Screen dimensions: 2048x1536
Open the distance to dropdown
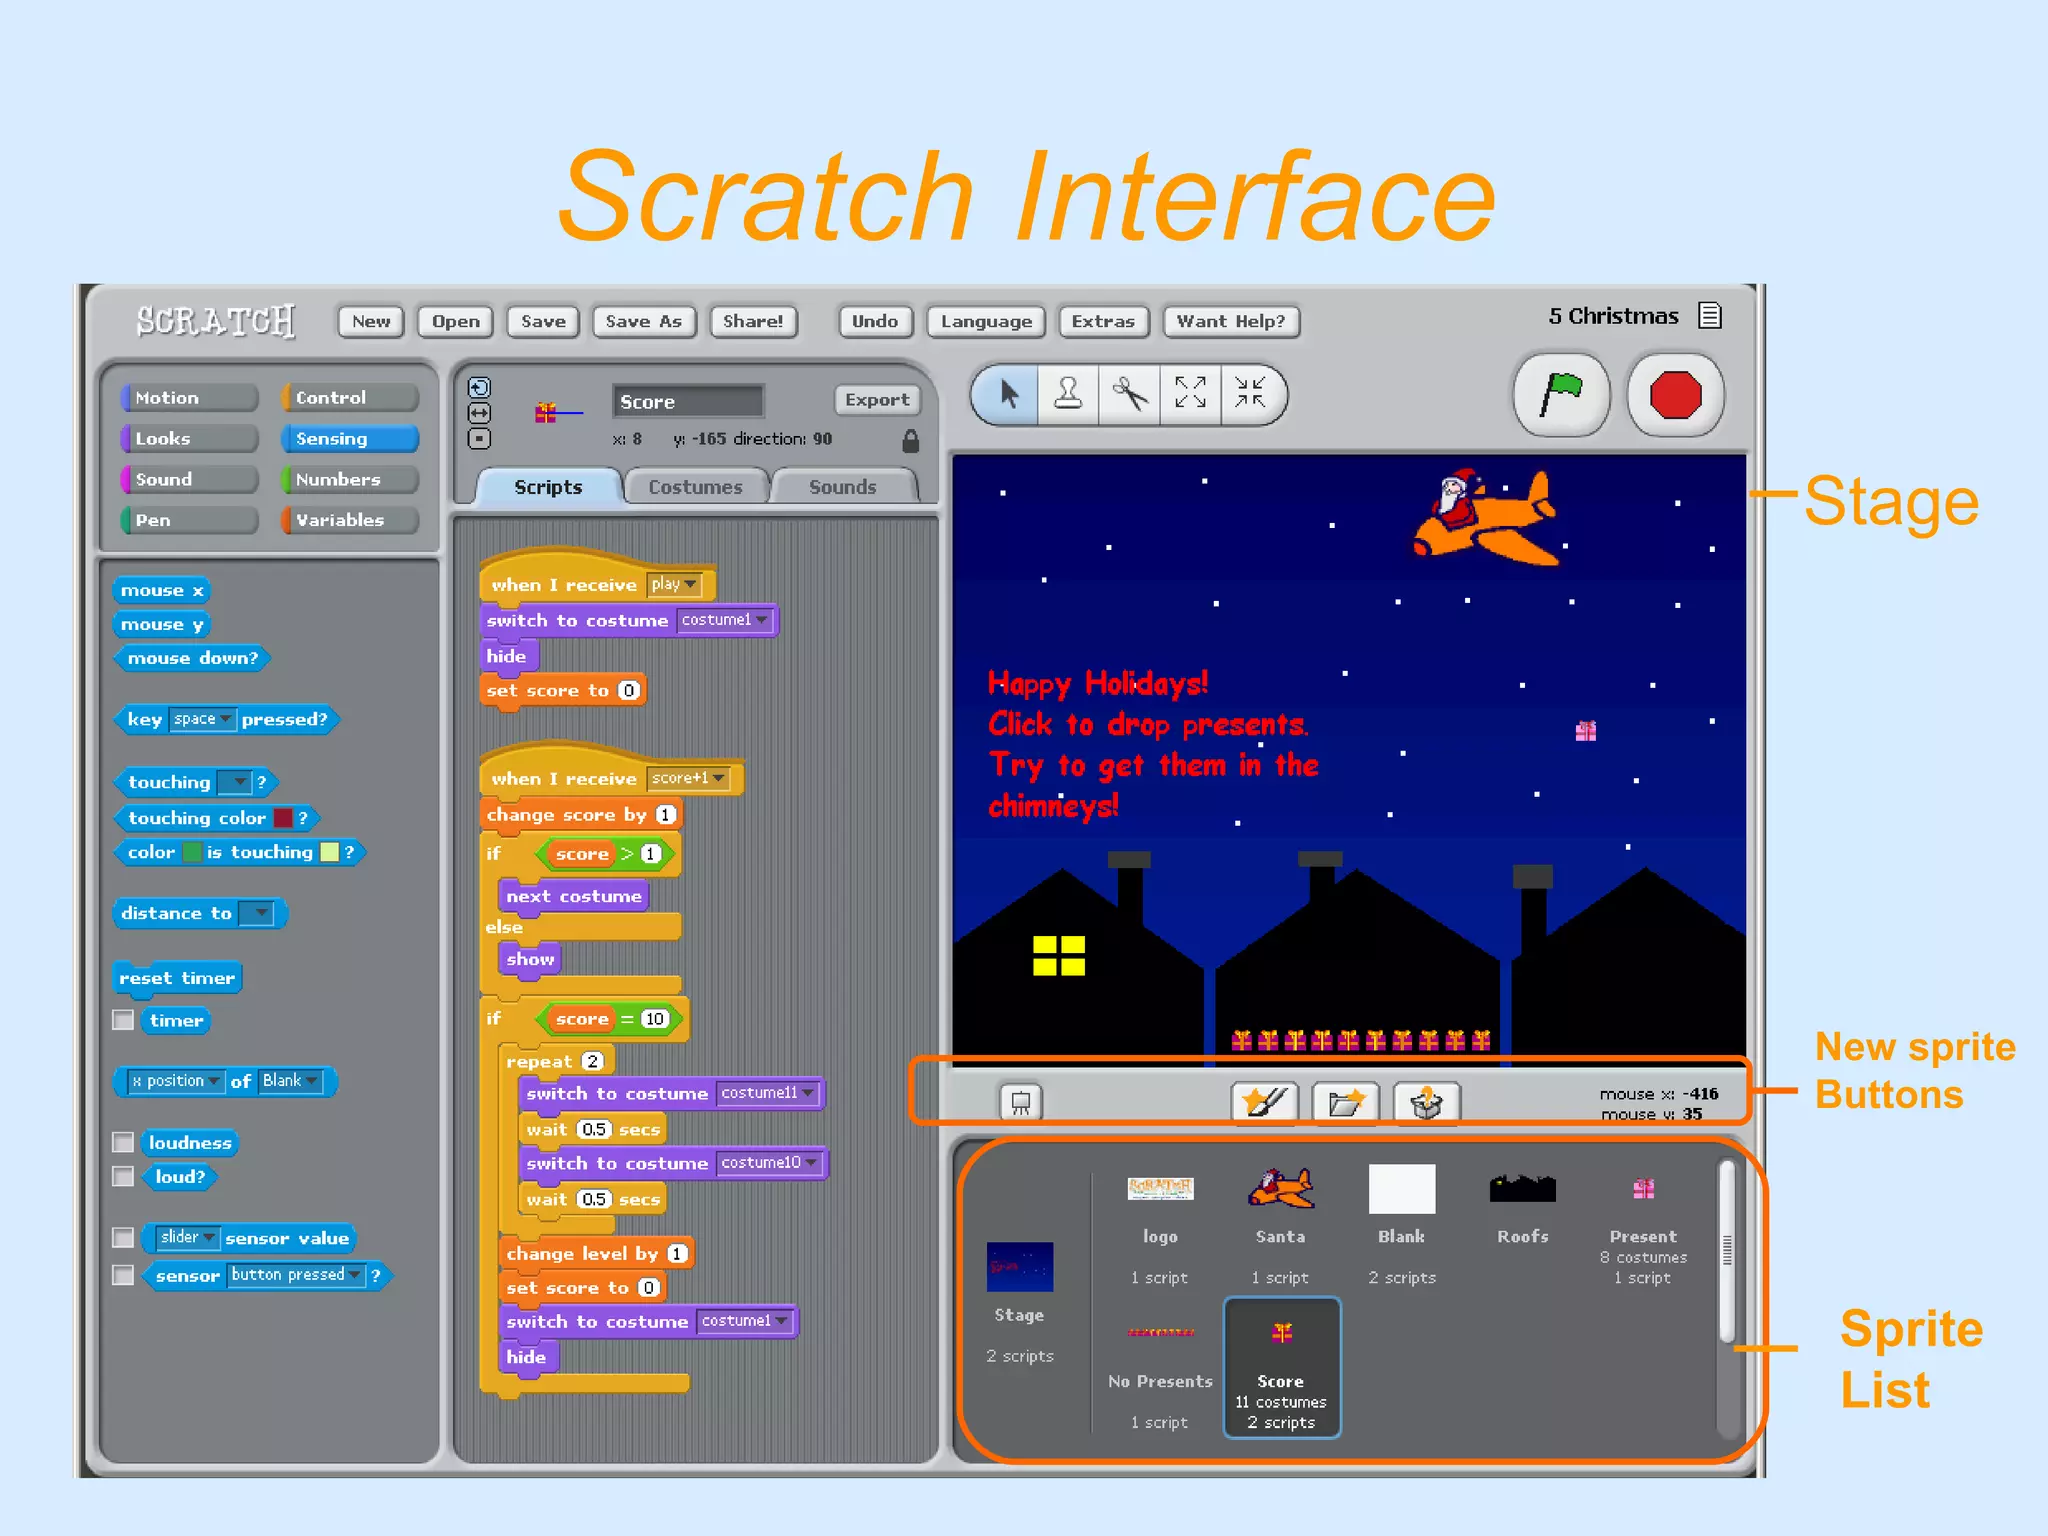pos(256,913)
